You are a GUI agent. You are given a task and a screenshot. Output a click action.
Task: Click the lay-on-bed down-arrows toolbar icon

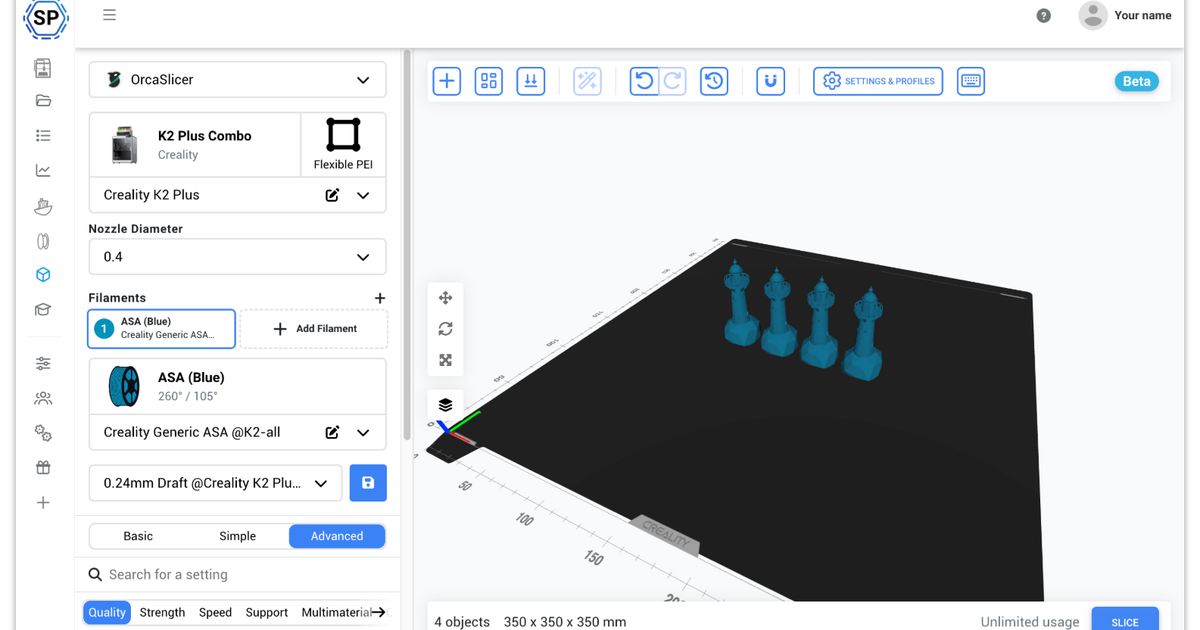coord(530,81)
